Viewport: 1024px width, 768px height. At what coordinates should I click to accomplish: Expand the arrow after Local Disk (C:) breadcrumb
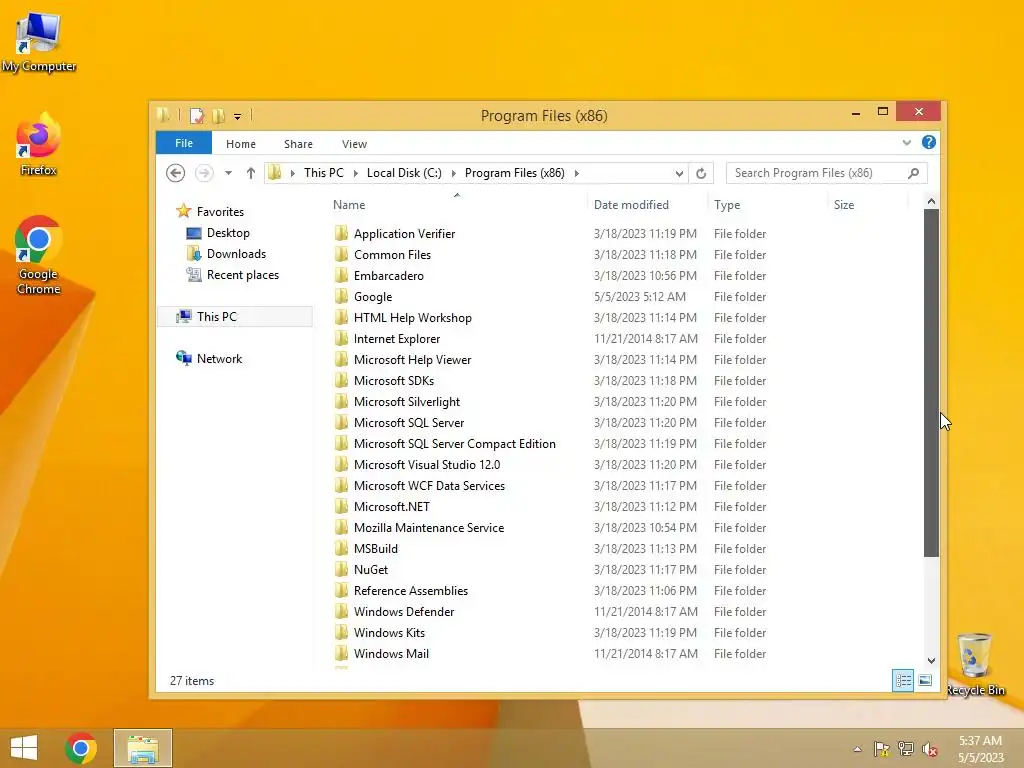[x=453, y=173]
